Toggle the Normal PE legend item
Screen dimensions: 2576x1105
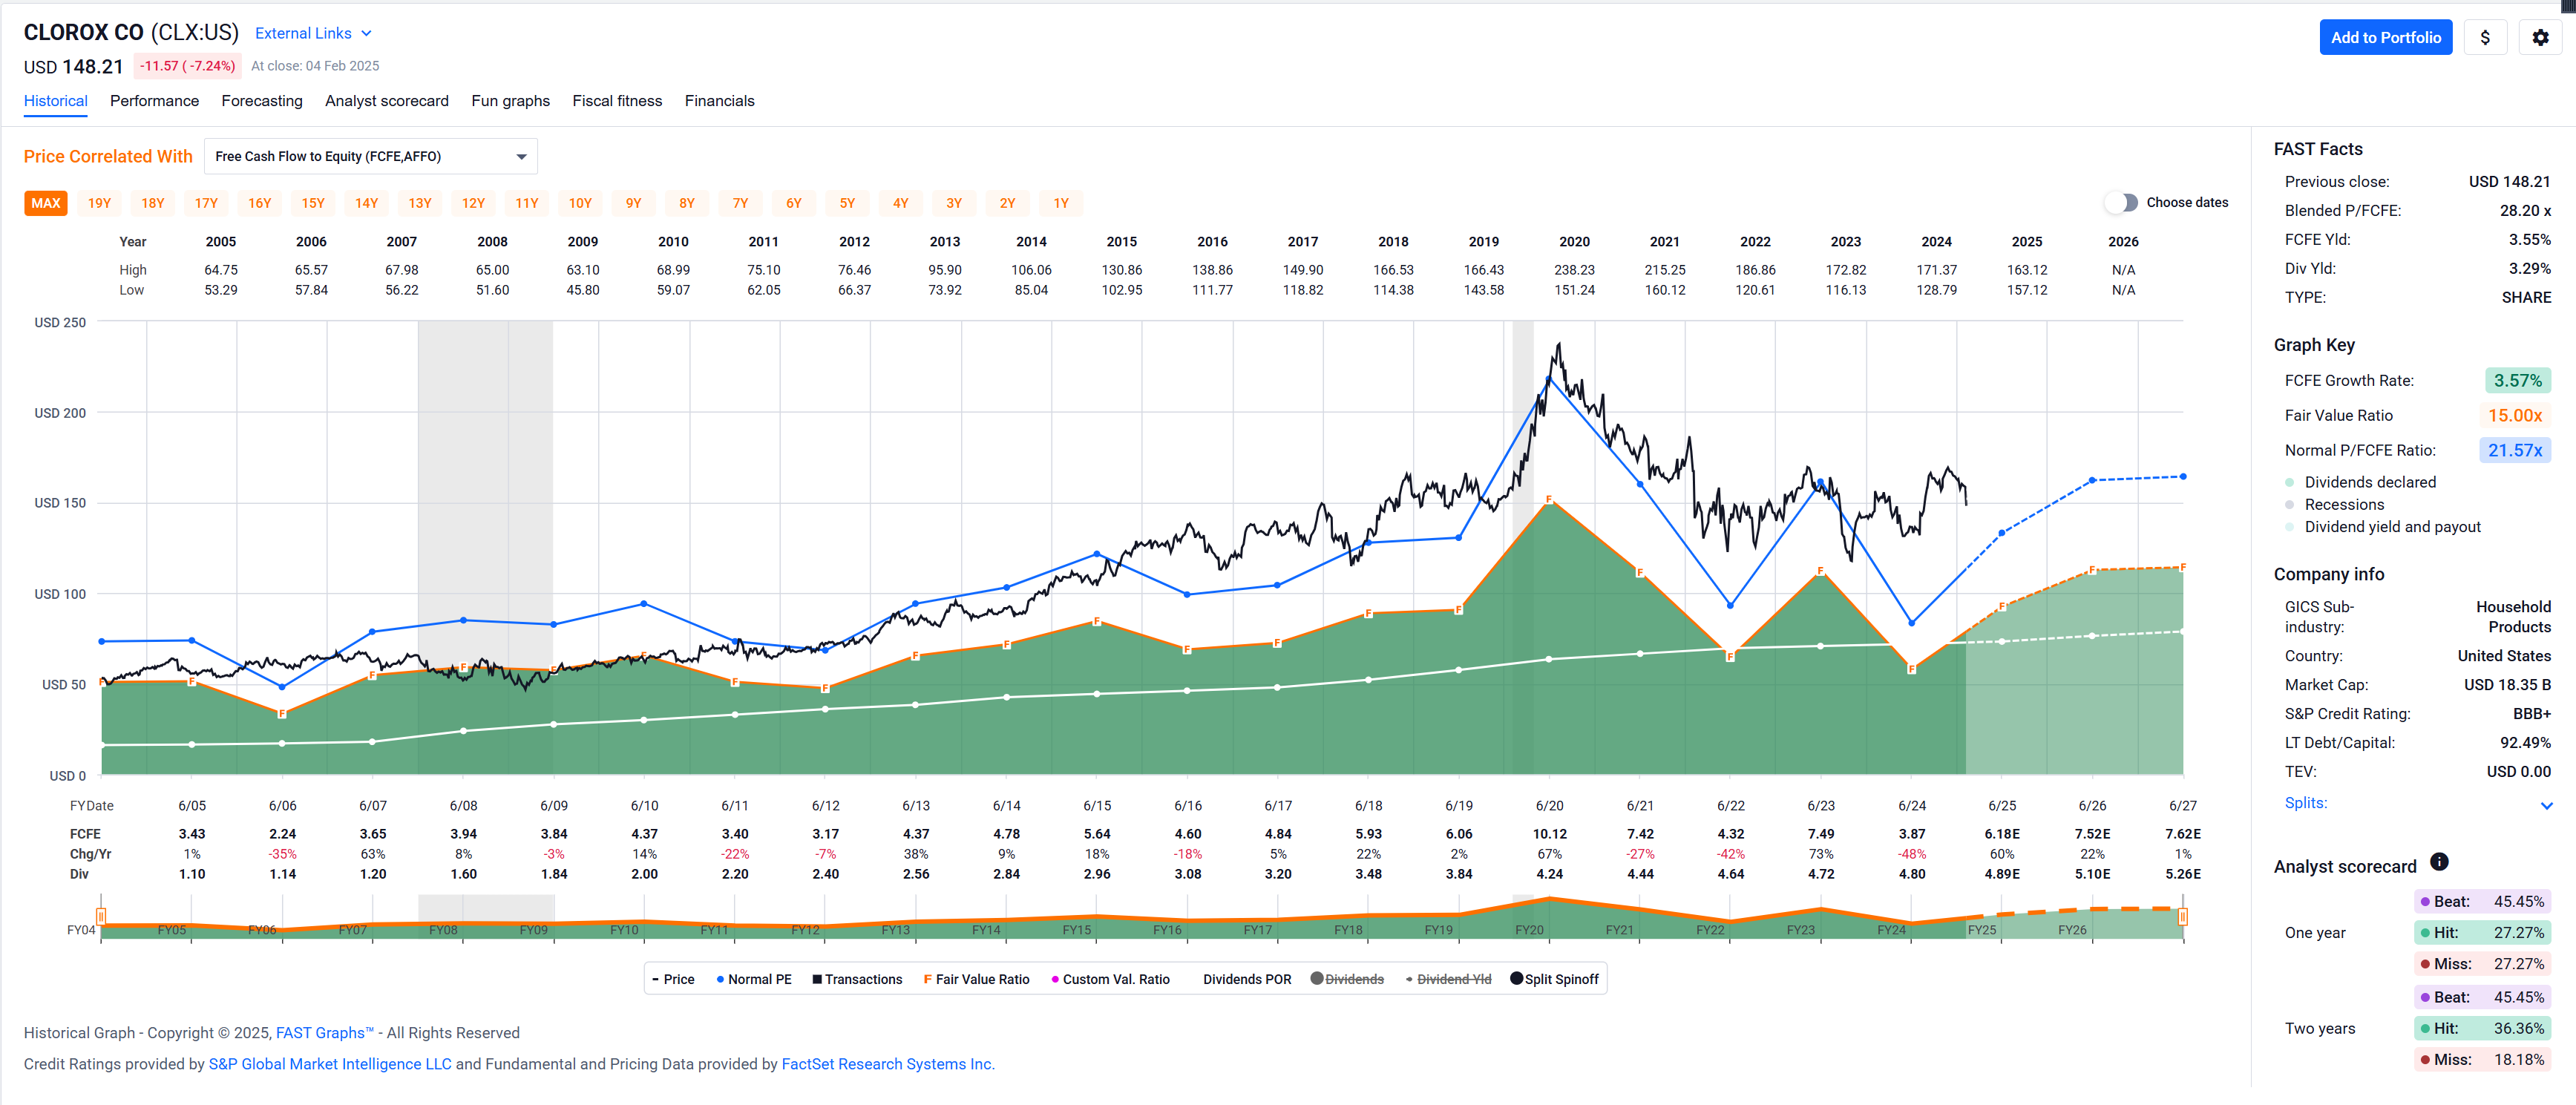pyautogui.click(x=753, y=979)
